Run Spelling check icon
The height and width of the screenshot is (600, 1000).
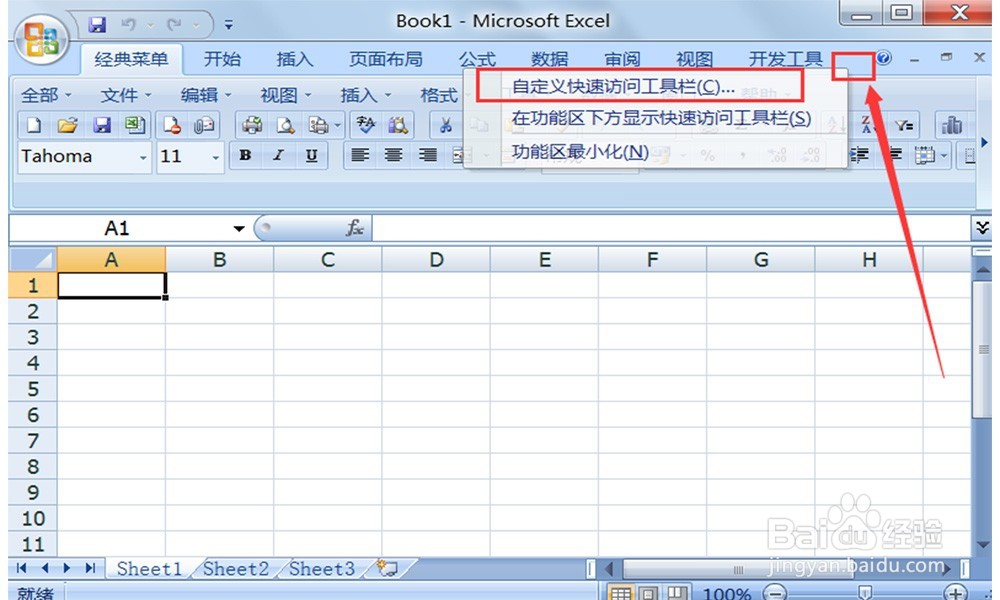pyautogui.click(x=365, y=125)
